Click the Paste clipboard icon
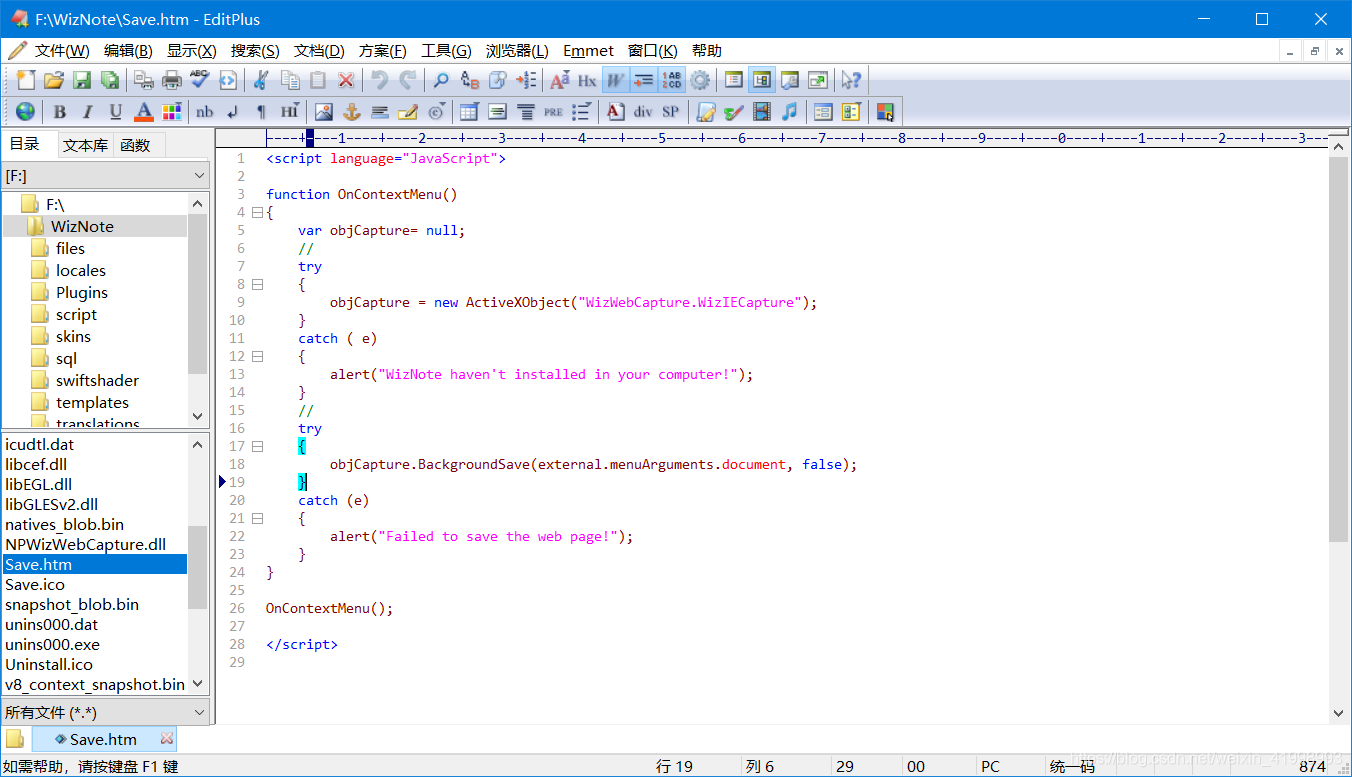The width and height of the screenshot is (1352, 777). [318, 81]
